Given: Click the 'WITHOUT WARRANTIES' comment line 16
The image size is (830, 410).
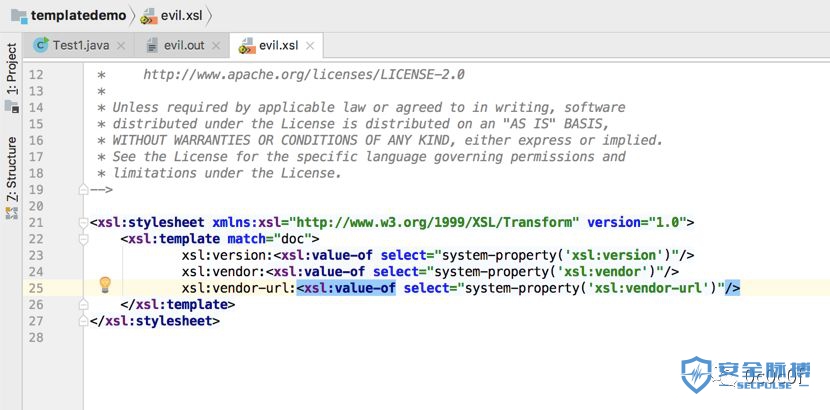Looking at the screenshot, I should [380, 140].
